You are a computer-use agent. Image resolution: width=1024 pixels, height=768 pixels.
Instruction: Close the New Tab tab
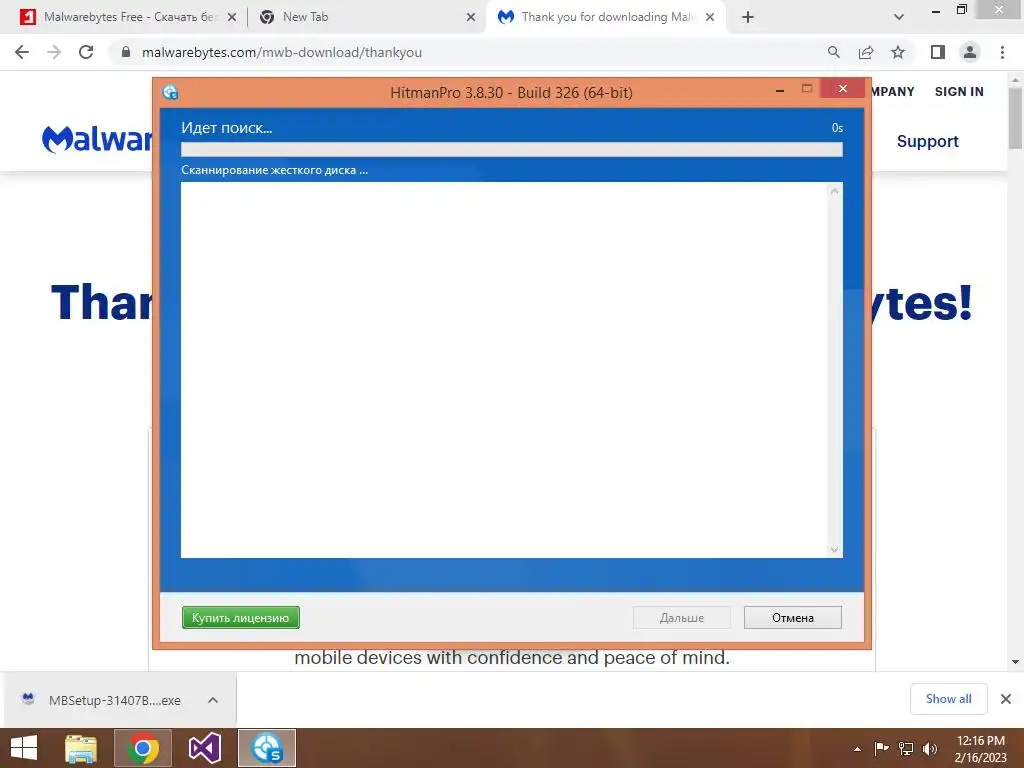click(x=471, y=18)
